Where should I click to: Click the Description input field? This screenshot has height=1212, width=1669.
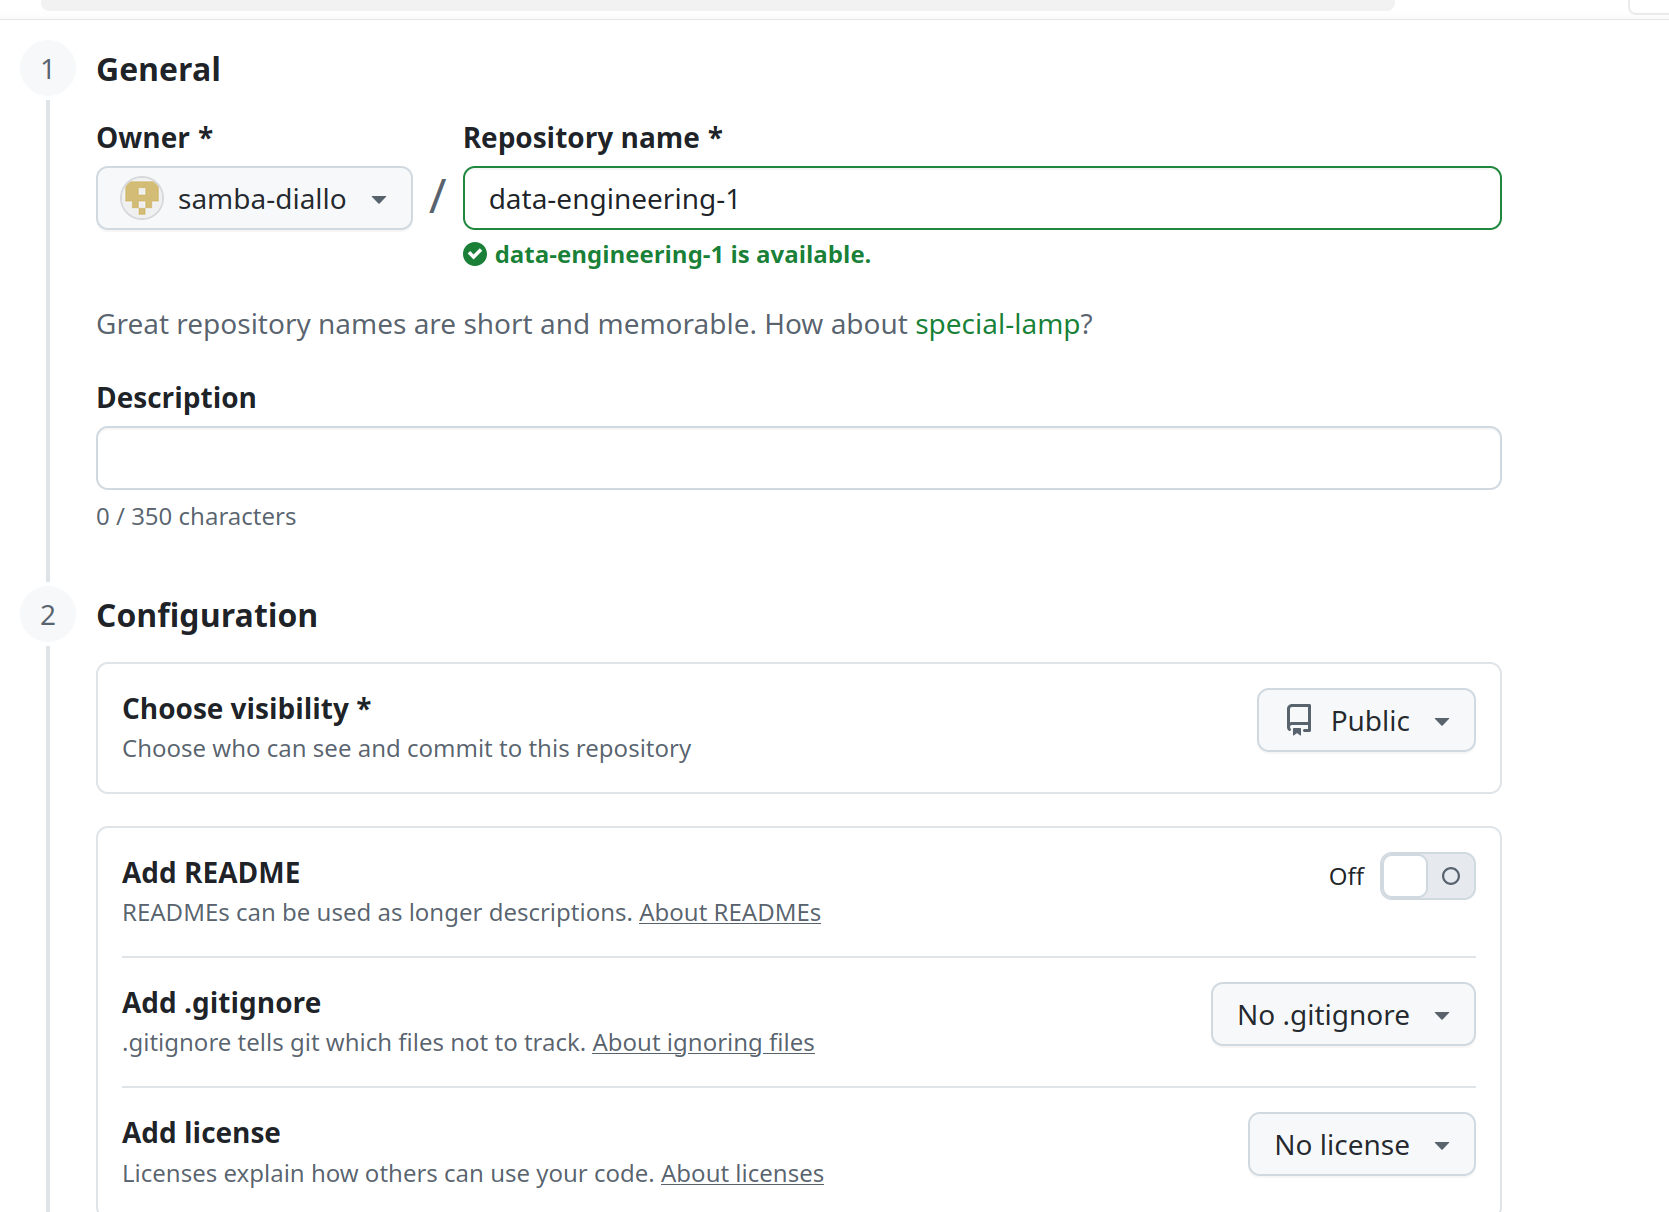[x=797, y=458]
